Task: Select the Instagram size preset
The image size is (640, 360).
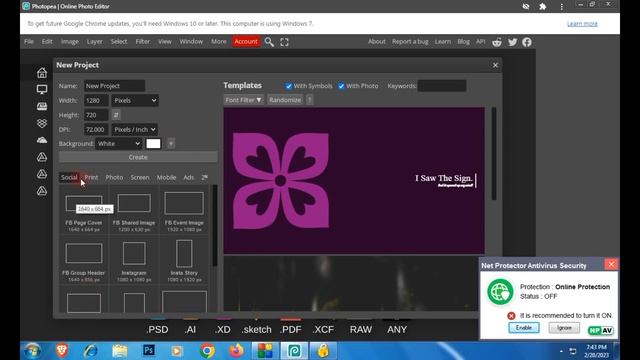Action: pyautogui.click(x=134, y=260)
